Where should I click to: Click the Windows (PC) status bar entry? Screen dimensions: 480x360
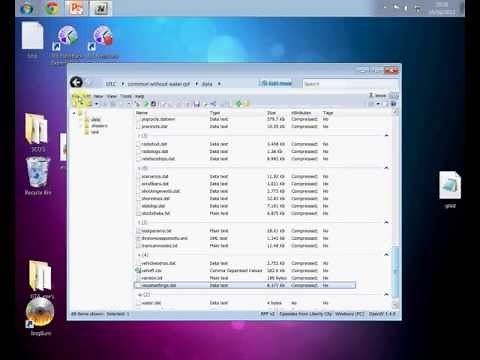pos(349,314)
